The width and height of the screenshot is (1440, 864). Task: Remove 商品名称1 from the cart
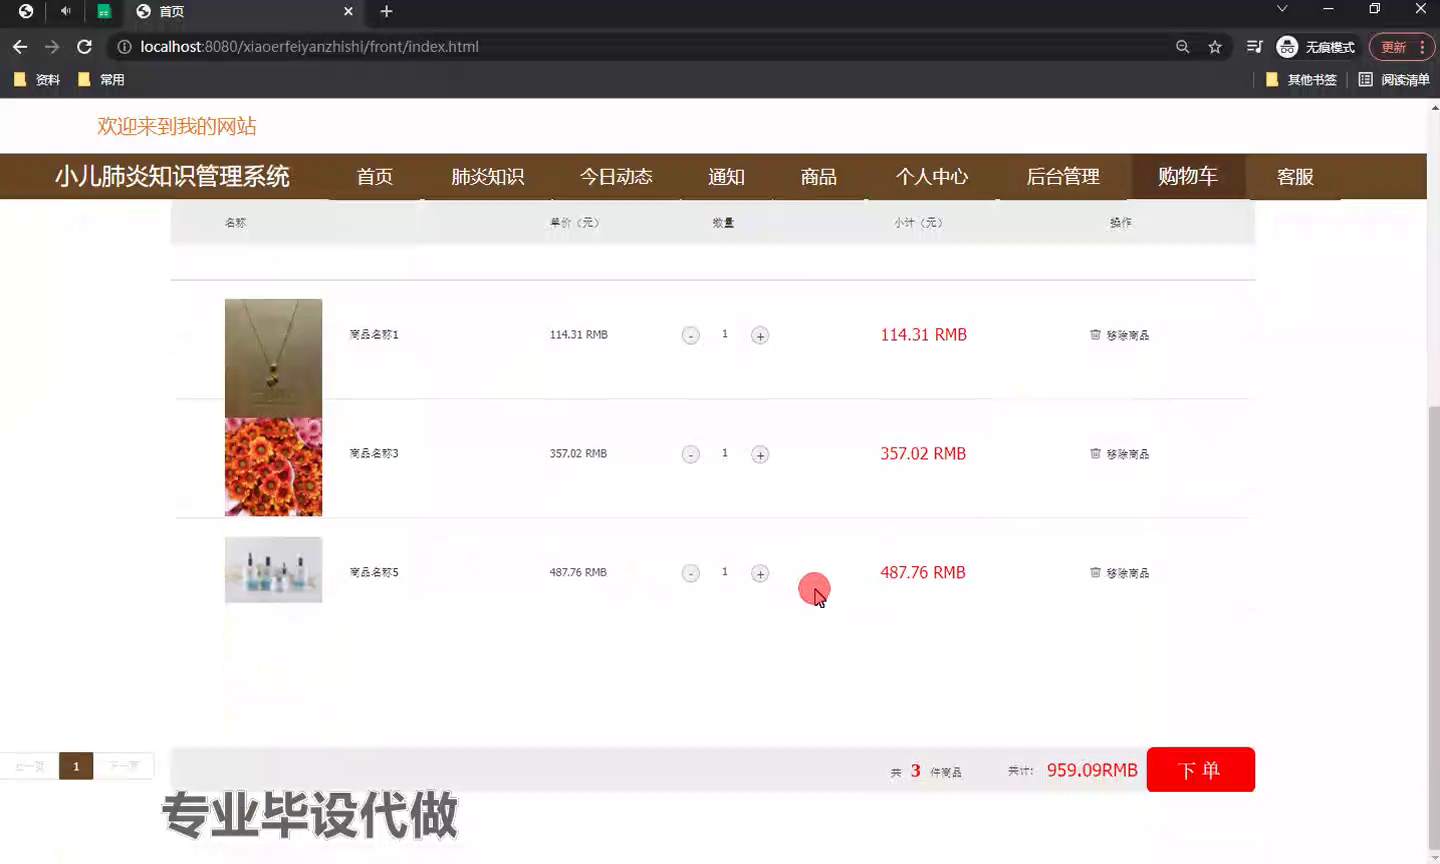(1119, 335)
